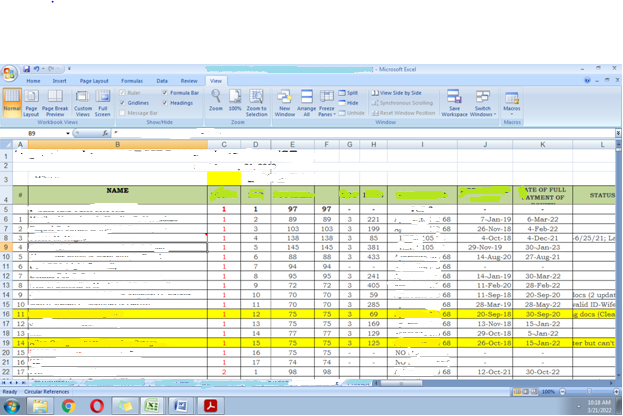This screenshot has width=623, height=416.
Task: Select row 16 header
Action: 6,314
